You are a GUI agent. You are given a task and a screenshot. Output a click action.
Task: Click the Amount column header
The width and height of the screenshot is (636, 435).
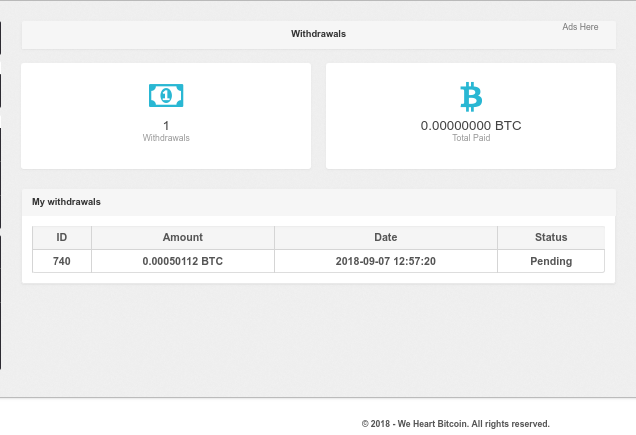click(183, 237)
